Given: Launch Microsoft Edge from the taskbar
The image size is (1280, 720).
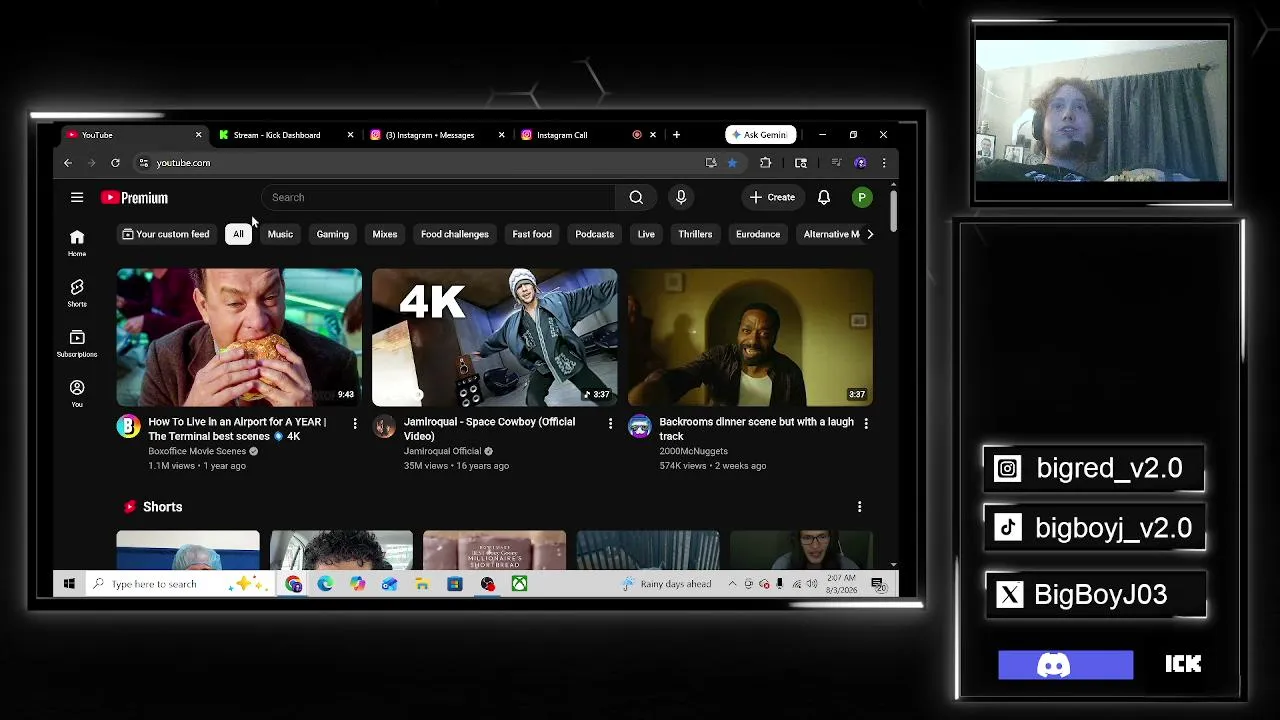Looking at the screenshot, I should click(326, 584).
